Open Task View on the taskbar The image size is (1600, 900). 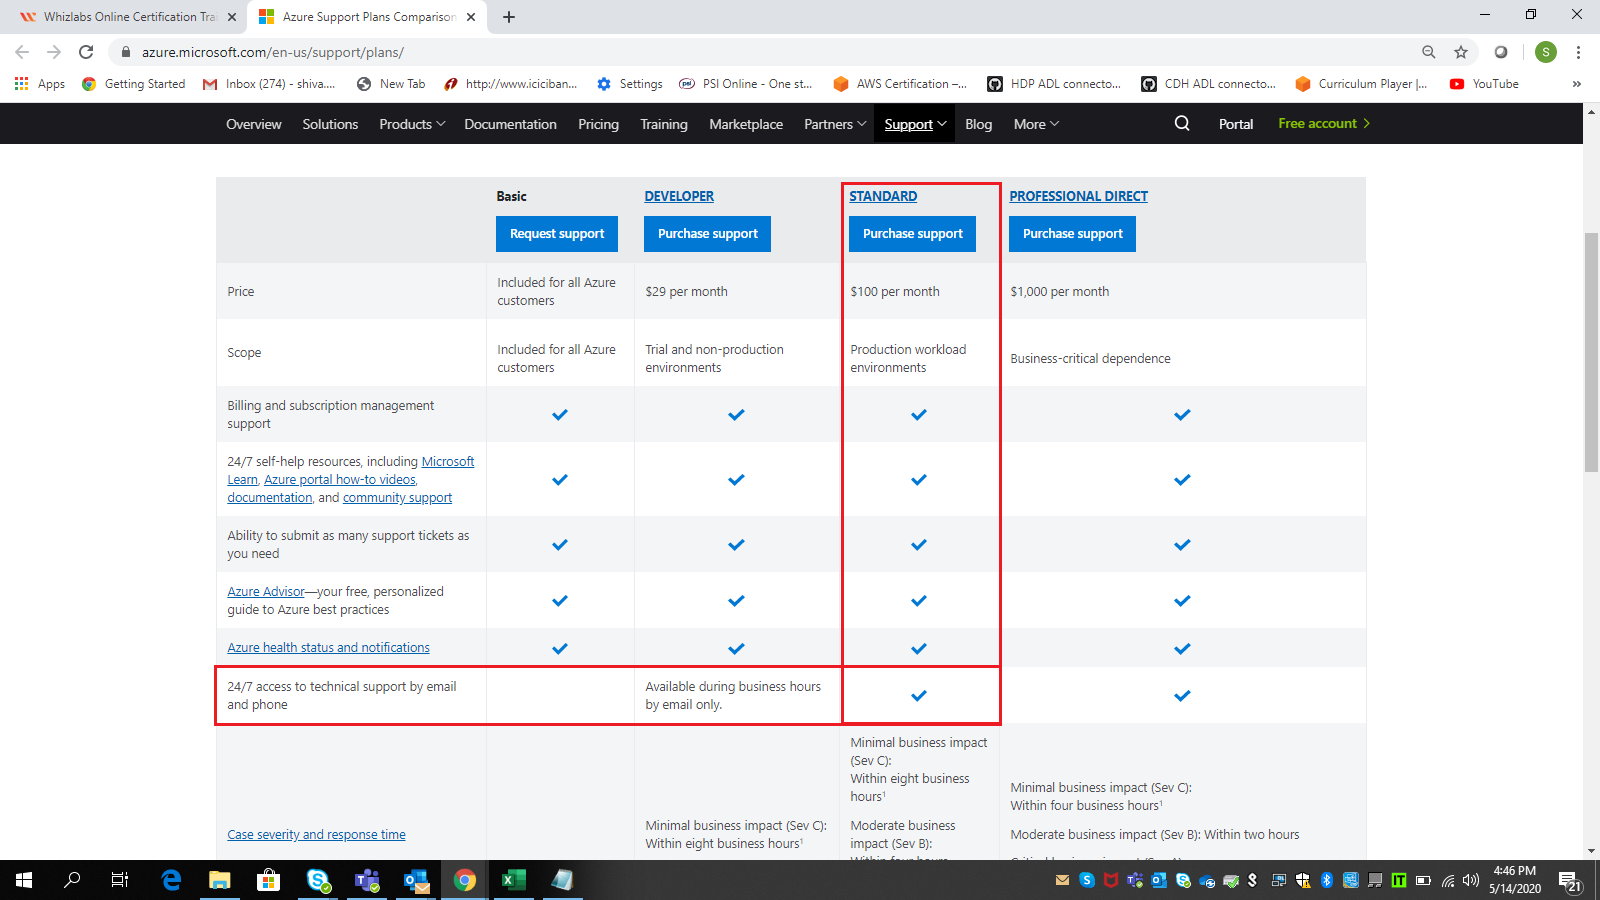(x=120, y=880)
